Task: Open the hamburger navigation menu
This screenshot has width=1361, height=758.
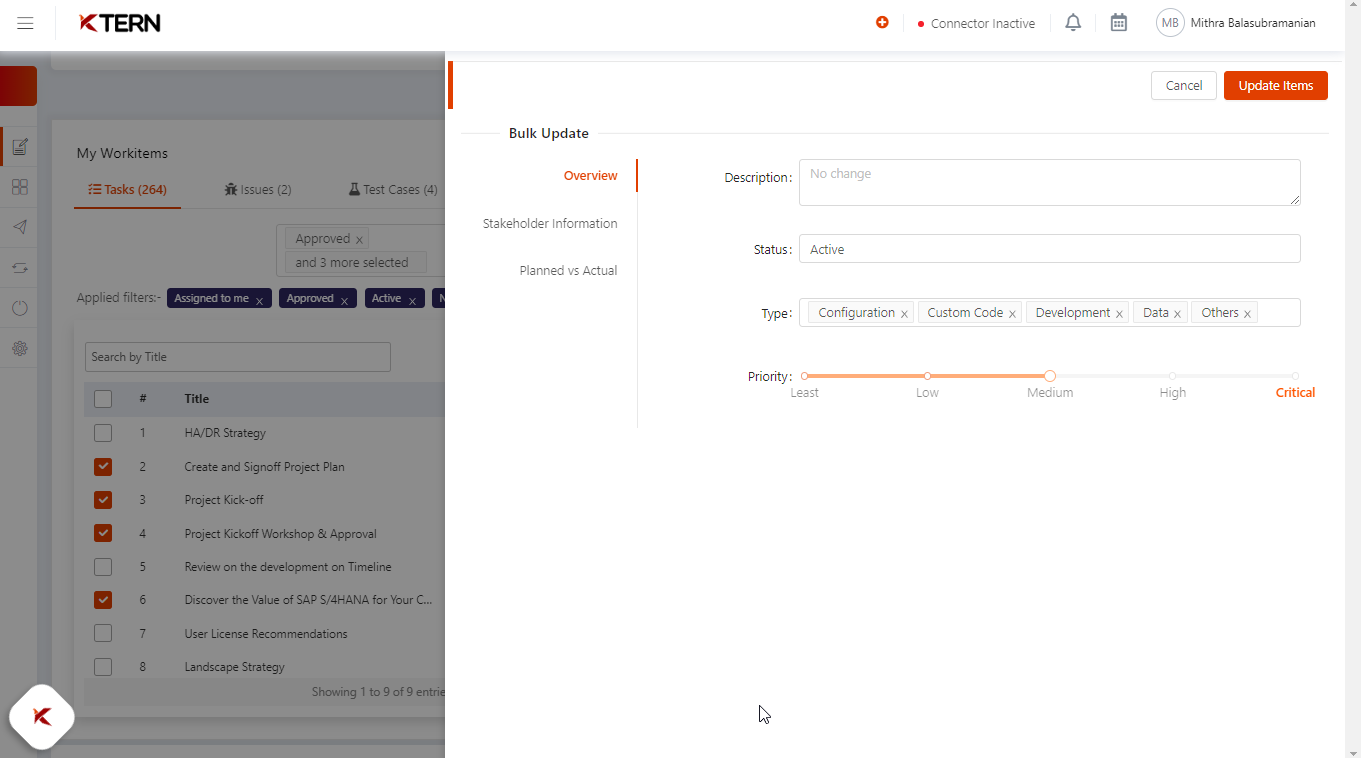Action: coord(25,23)
